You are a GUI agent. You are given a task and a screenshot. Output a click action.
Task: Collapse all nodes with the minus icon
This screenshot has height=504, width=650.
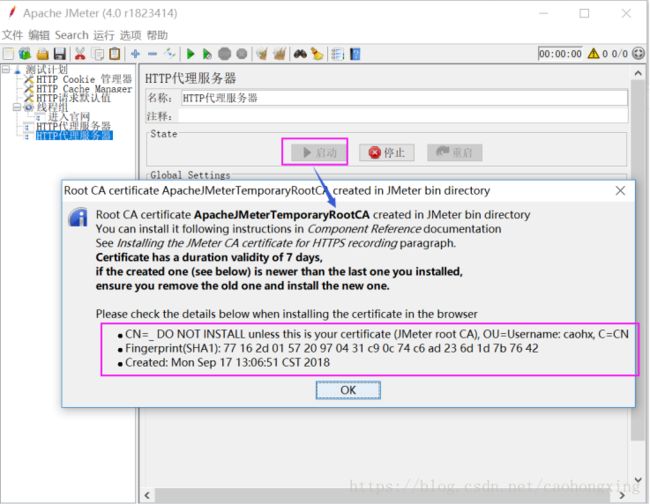tap(153, 54)
